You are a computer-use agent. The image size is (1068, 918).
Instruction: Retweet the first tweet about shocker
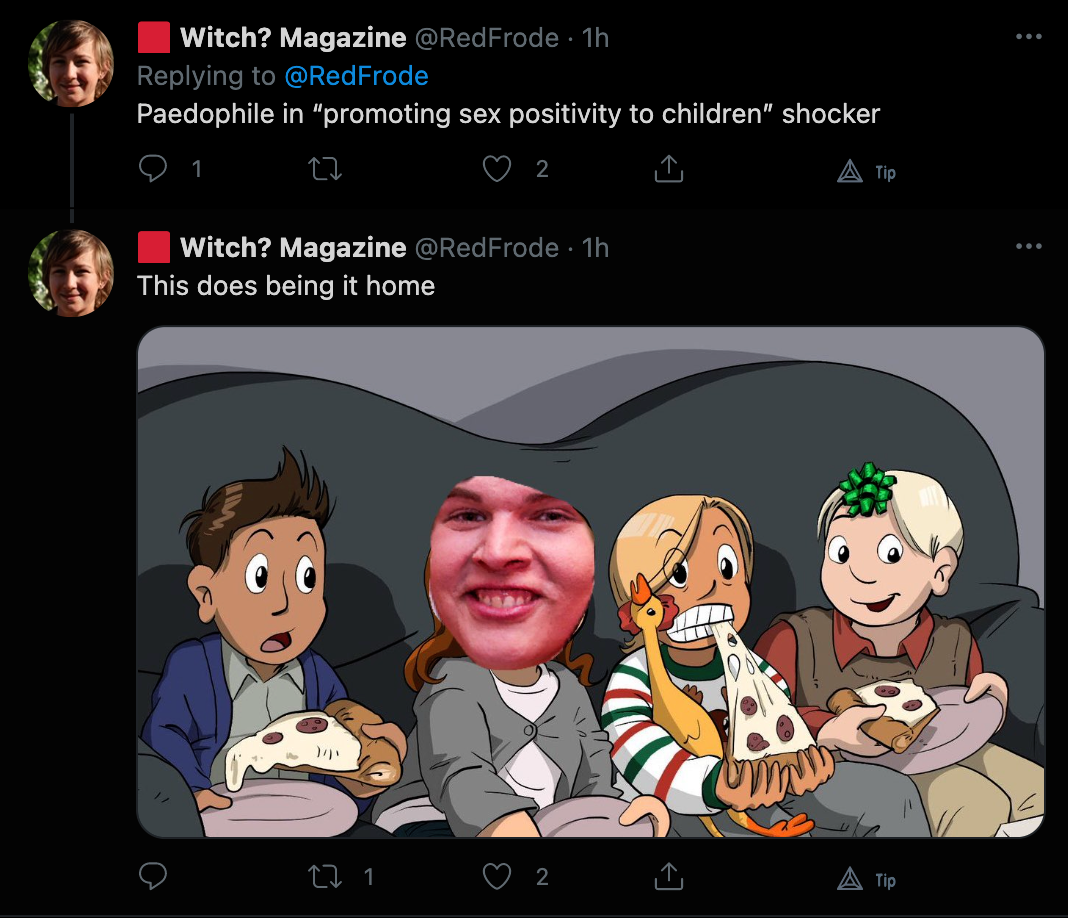coord(325,169)
